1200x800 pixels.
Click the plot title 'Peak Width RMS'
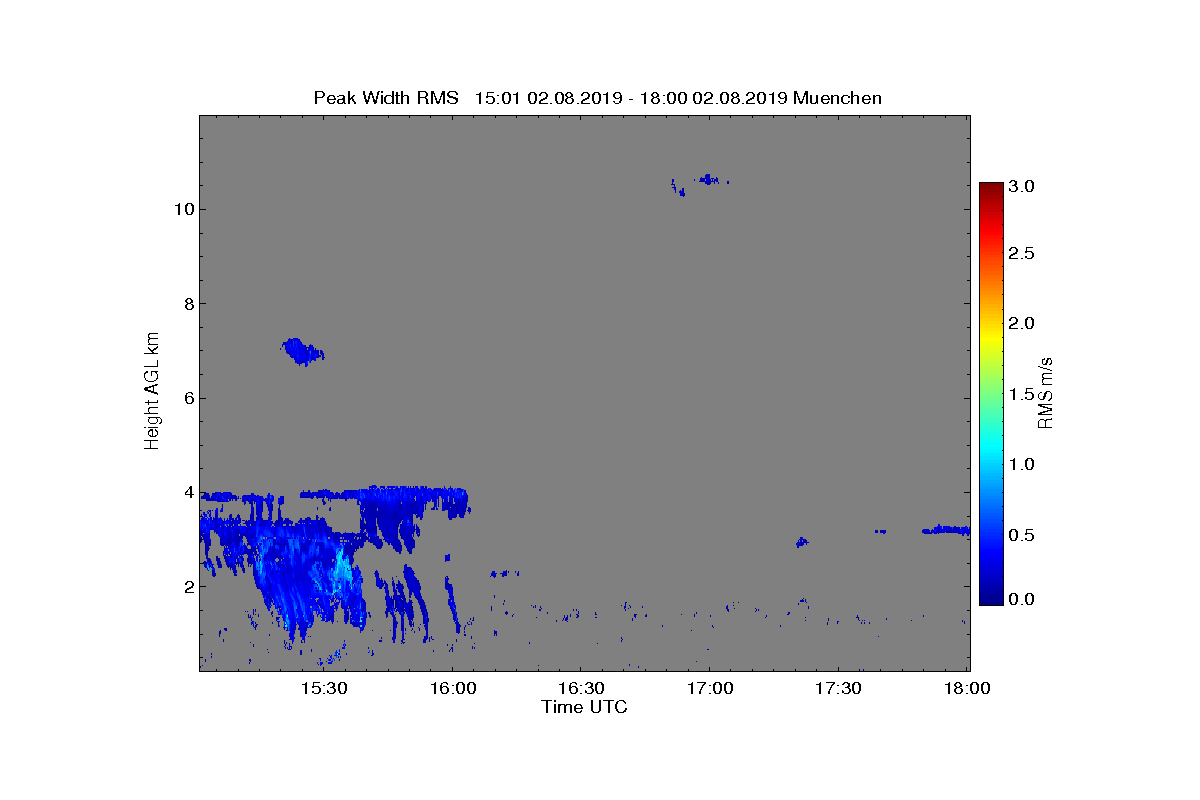(386, 98)
